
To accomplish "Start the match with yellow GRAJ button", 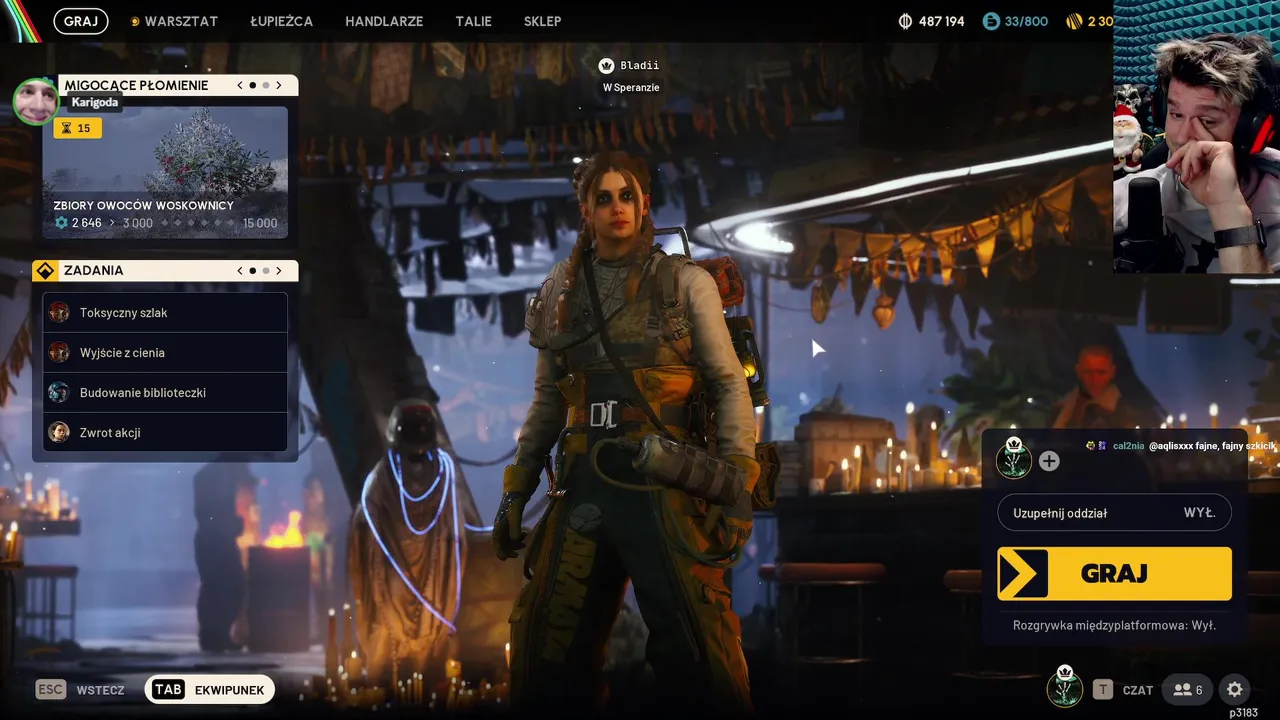I will 1114,574.
